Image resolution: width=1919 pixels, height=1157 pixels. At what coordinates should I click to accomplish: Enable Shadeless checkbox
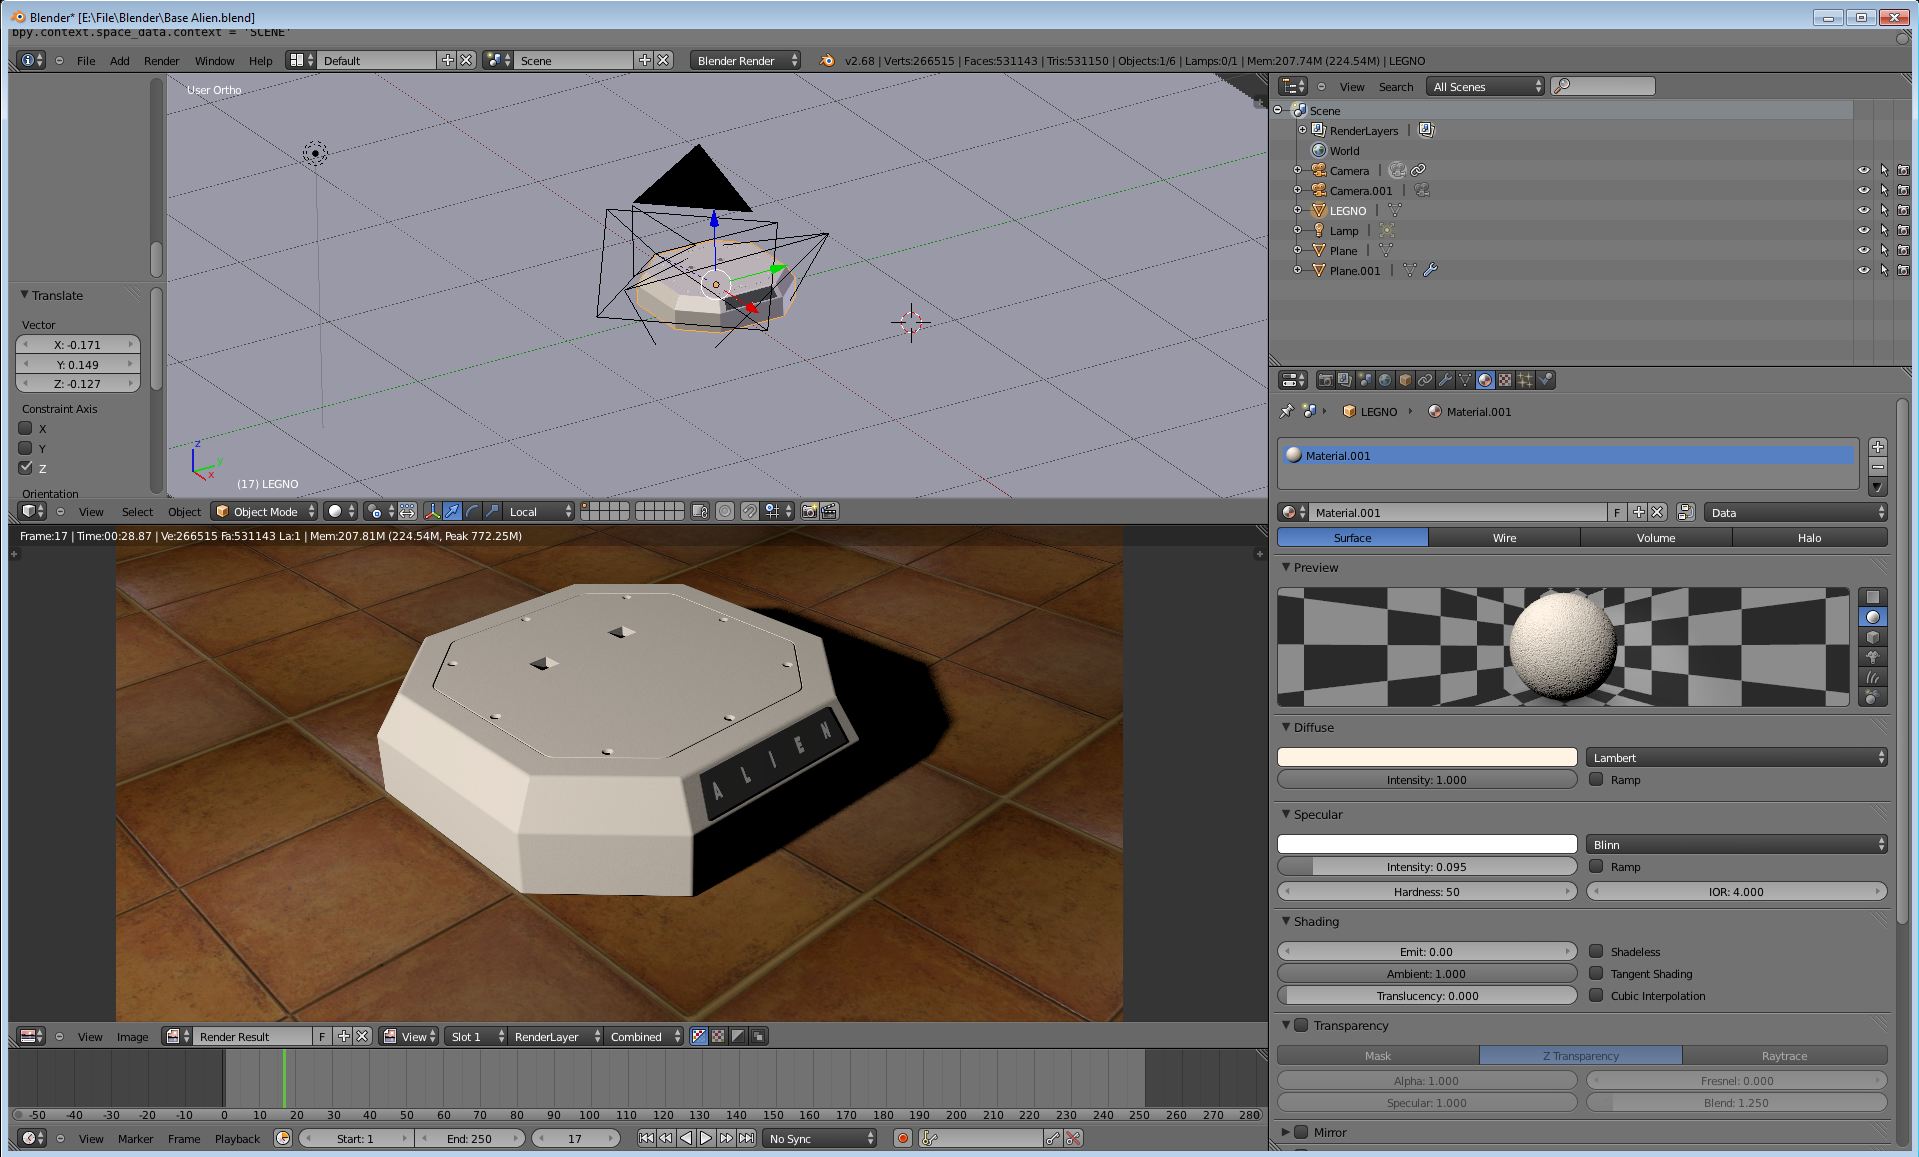click(1596, 951)
